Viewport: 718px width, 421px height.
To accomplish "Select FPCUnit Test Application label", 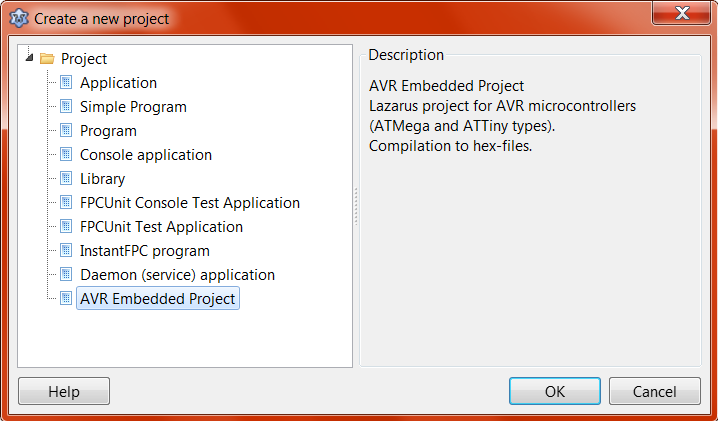I will coord(161,227).
